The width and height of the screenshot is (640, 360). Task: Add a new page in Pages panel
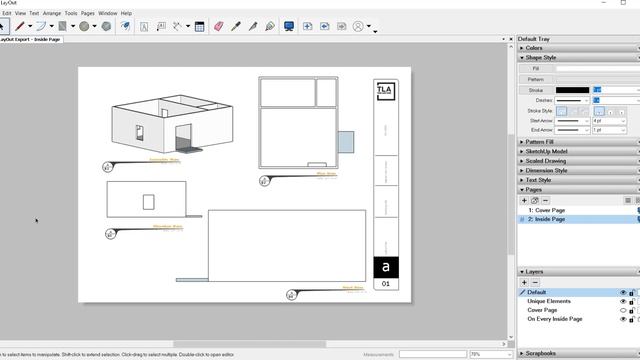coord(524,200)
